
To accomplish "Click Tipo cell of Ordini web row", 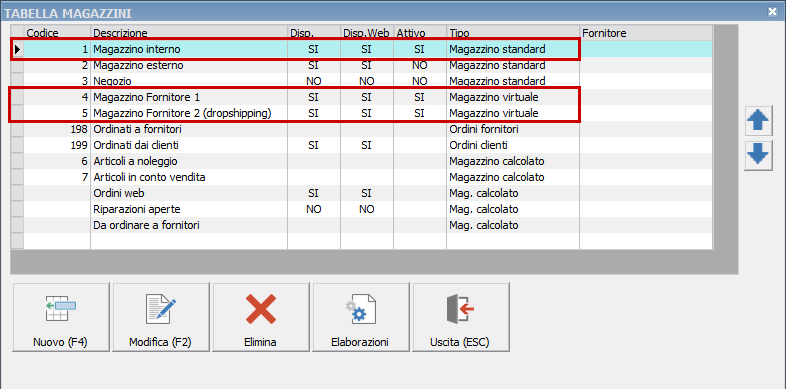I will coord(513,193).
